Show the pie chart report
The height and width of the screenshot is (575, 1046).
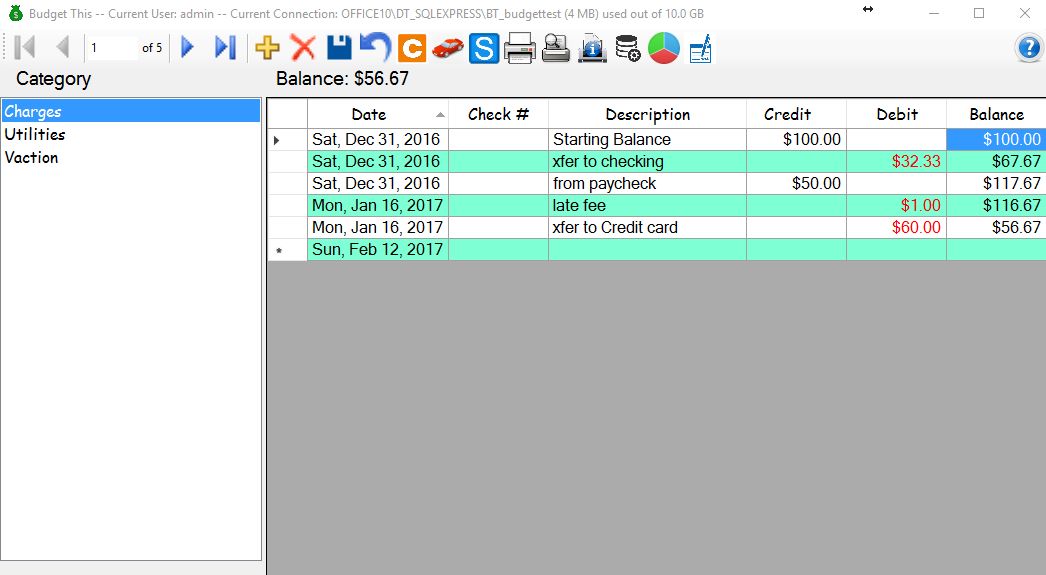[x=664, y=48]
